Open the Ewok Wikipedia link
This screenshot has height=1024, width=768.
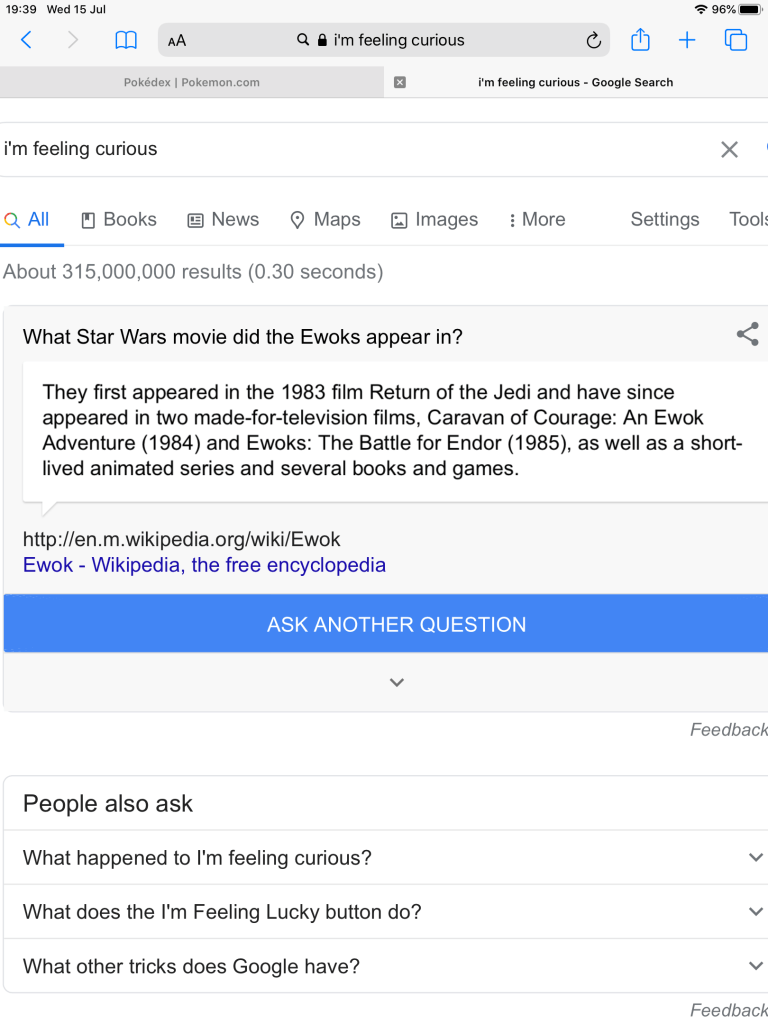pos(204,565)
